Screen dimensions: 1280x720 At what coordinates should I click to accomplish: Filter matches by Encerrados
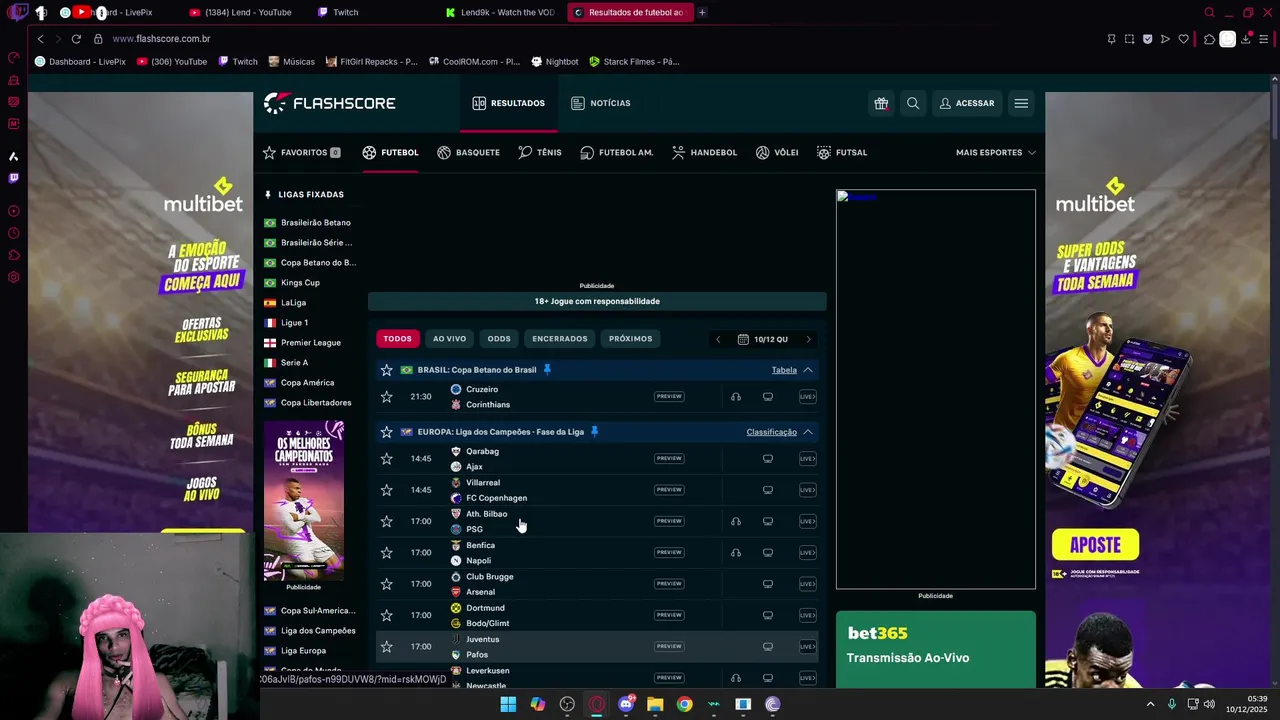pyautogui.click(x=560, y=339)
